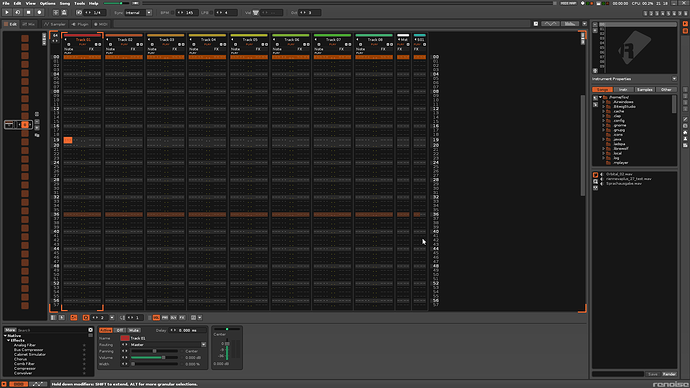The width and height of the screenshot is (690, 388).
Task: Open the Sync Internal dropdown
Action: point(149,13)
